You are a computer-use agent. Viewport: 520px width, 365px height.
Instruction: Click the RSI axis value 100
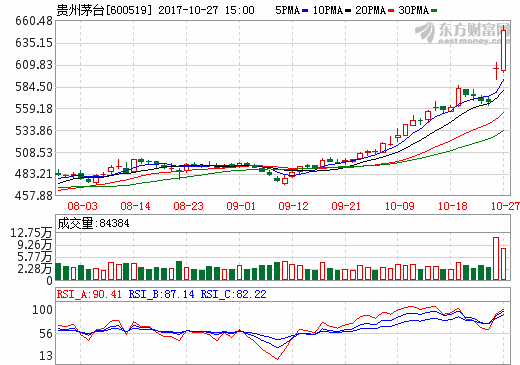[x=42, y=310]
